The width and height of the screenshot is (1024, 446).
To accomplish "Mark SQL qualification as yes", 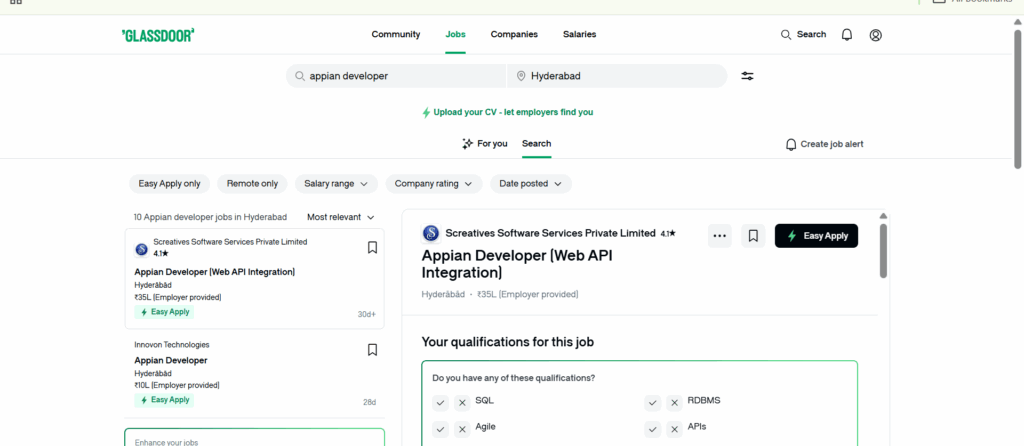I will 440,403.
